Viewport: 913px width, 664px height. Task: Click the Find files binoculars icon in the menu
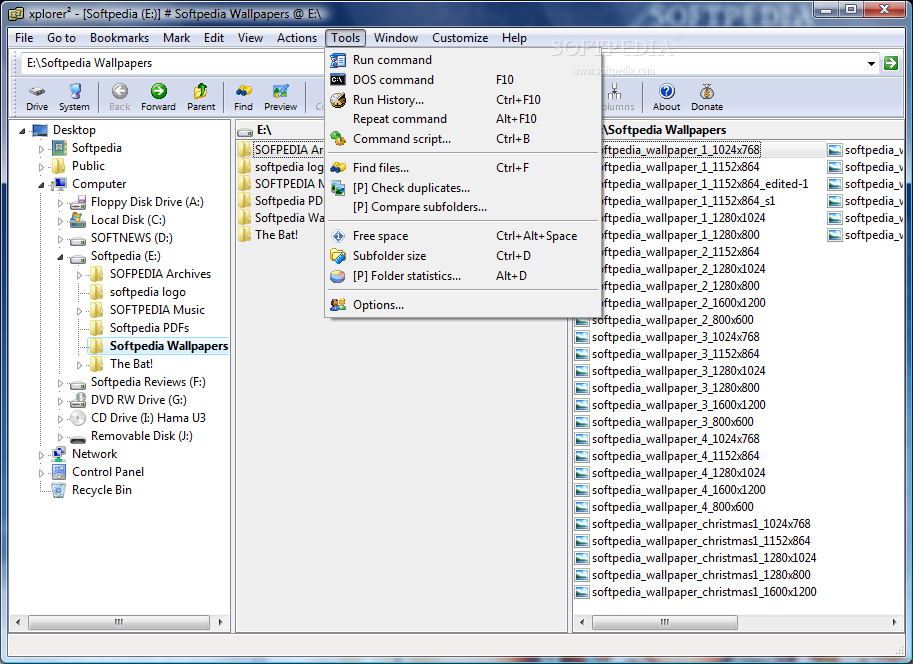[x=338, y=168]
